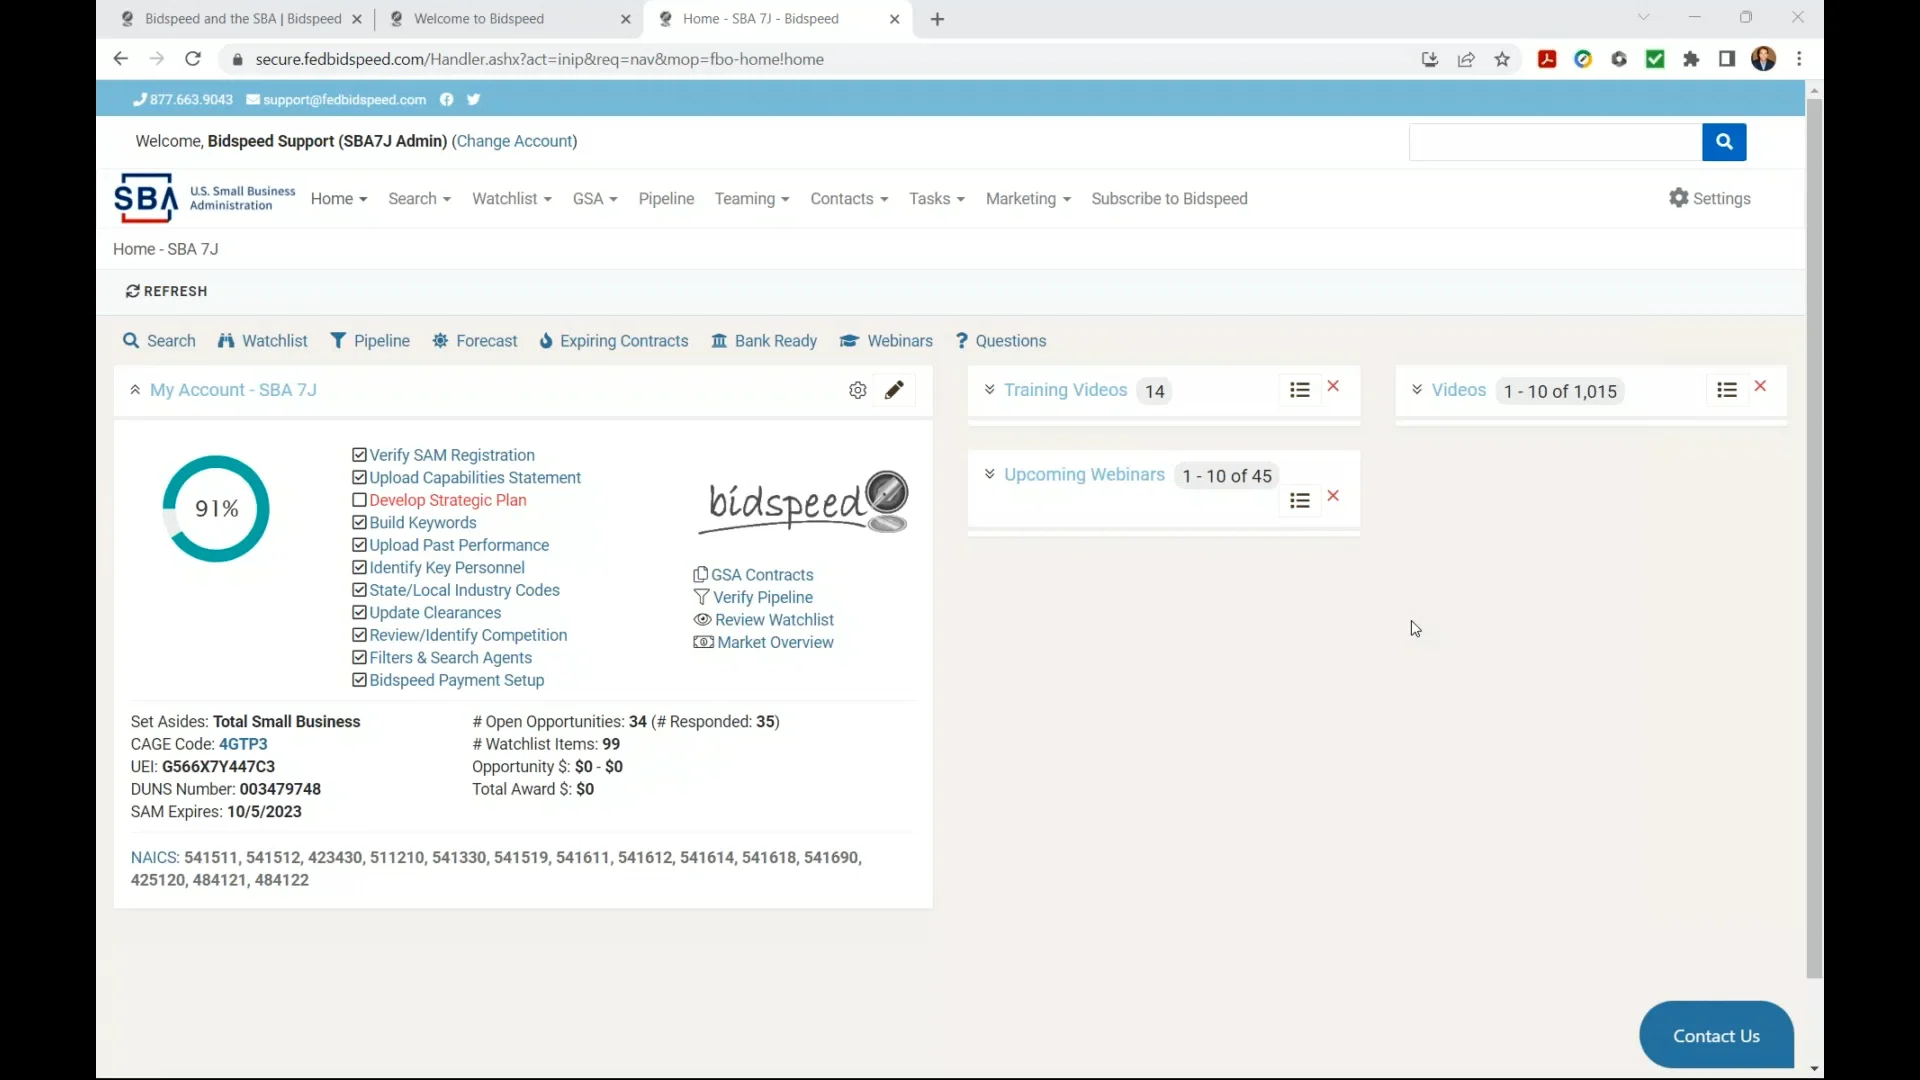Uncheck the Build Keywords checkbox
Image resolution: width=1920 pixels, height=1080 pixels.
coord(360,522)
